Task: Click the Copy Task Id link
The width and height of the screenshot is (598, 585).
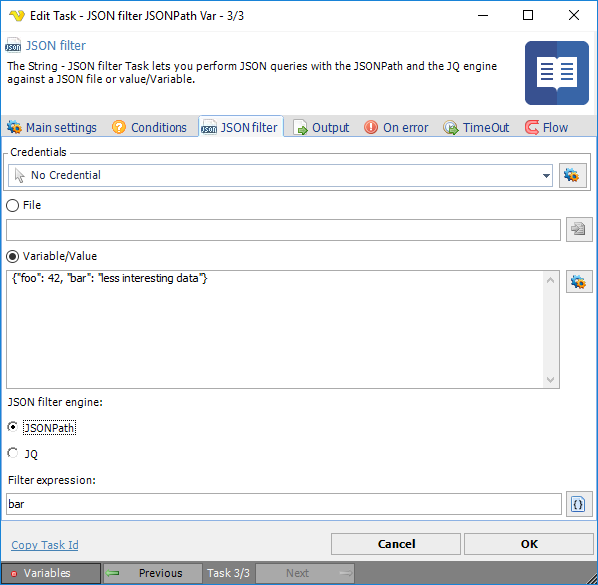Action: 45,545
